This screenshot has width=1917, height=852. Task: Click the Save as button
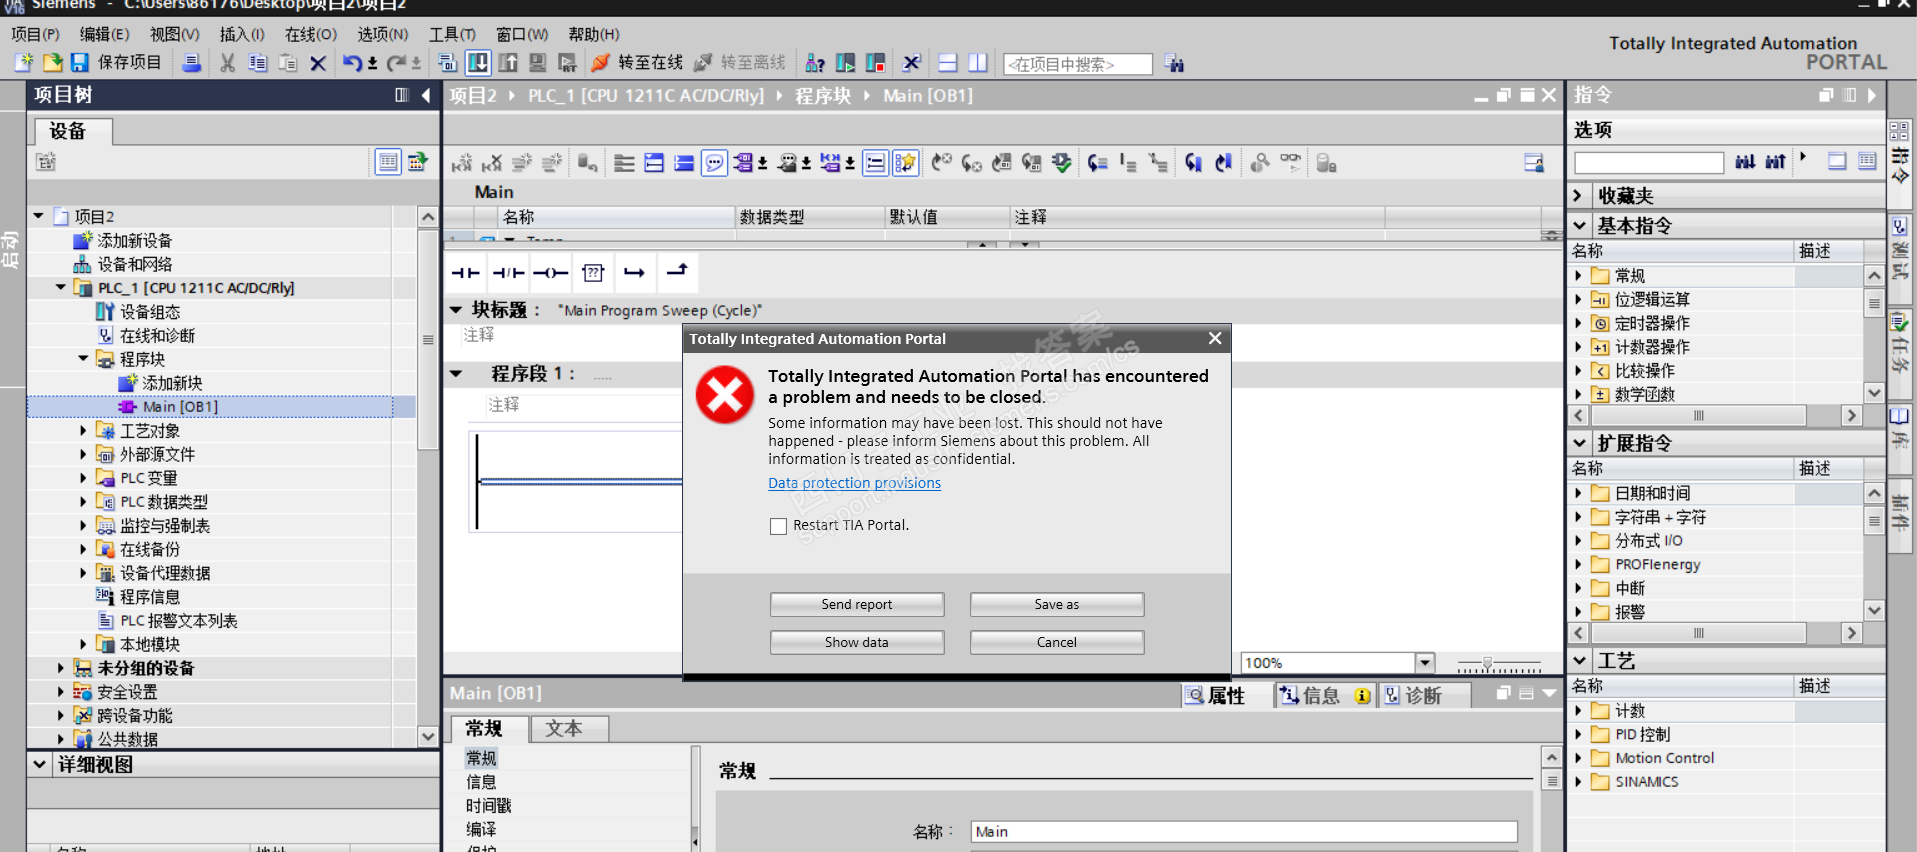click(1057, 605)
